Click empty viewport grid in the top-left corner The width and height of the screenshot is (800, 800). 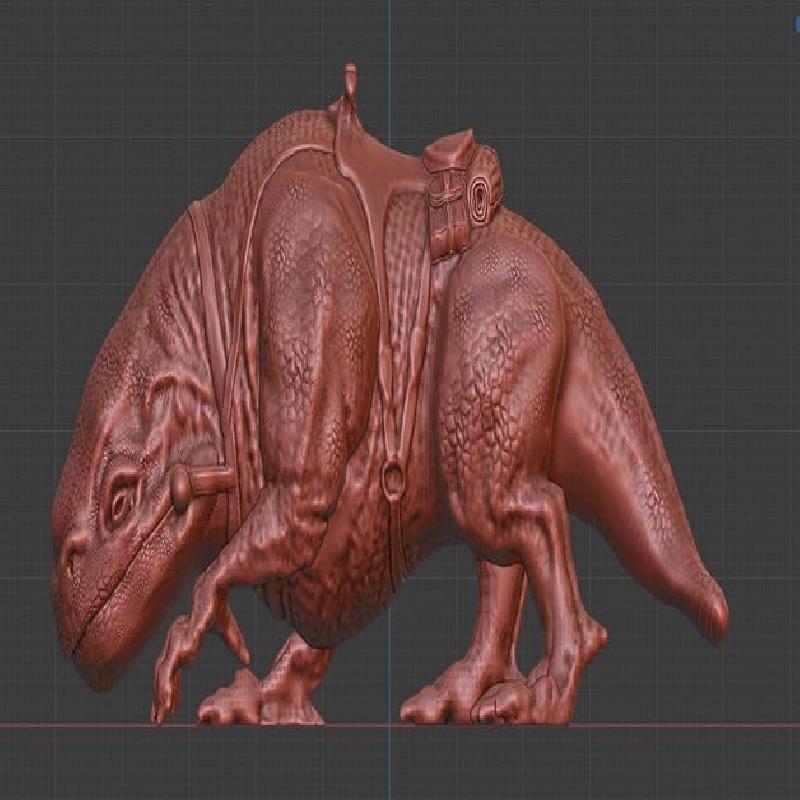coord(60,60)
